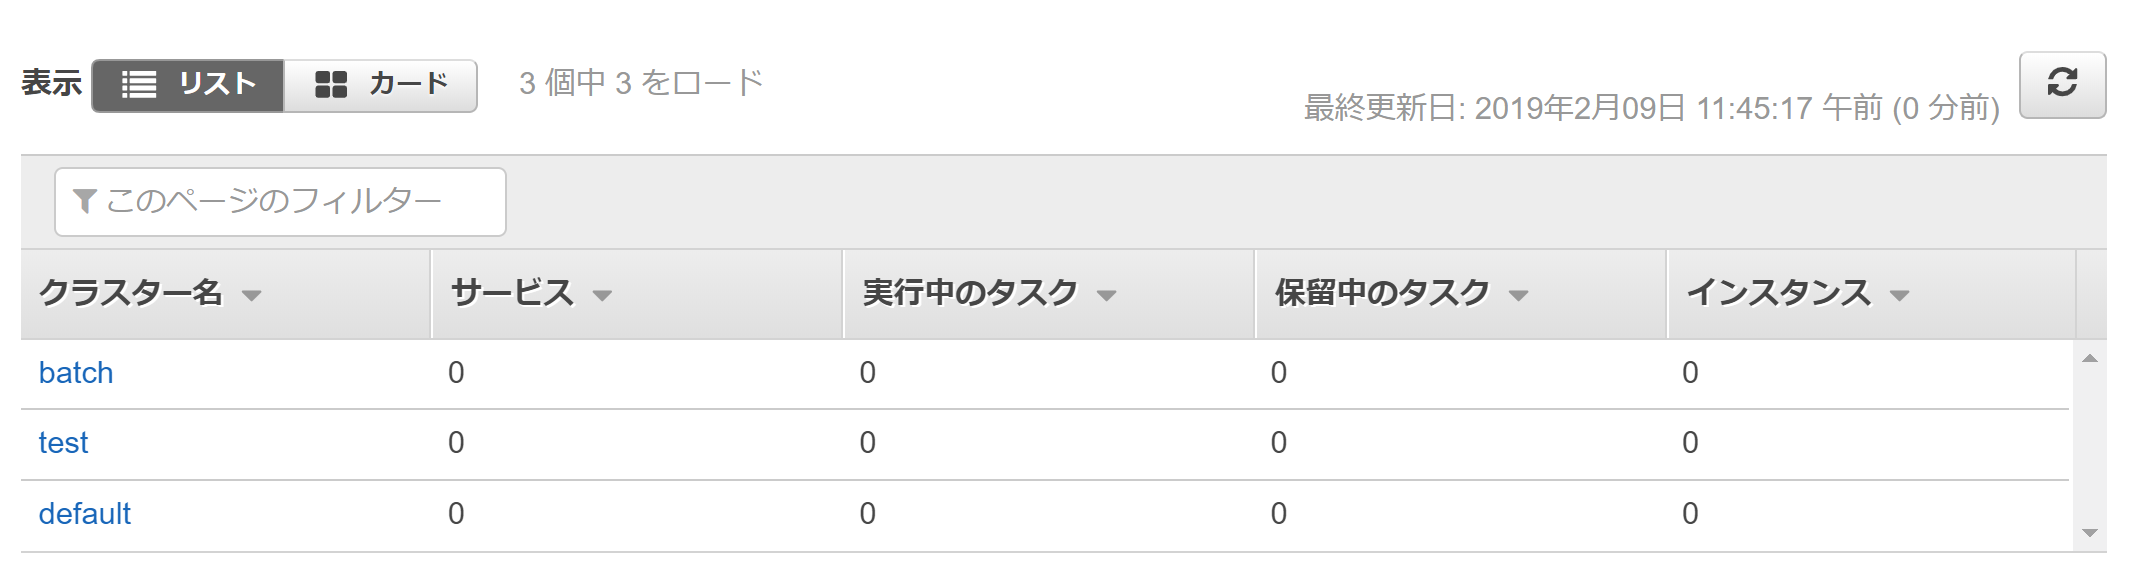Click the refresh cluster list icon
Image resolution: width=2129 pixels, height=569 pixels.
(x=2062, y=84)
